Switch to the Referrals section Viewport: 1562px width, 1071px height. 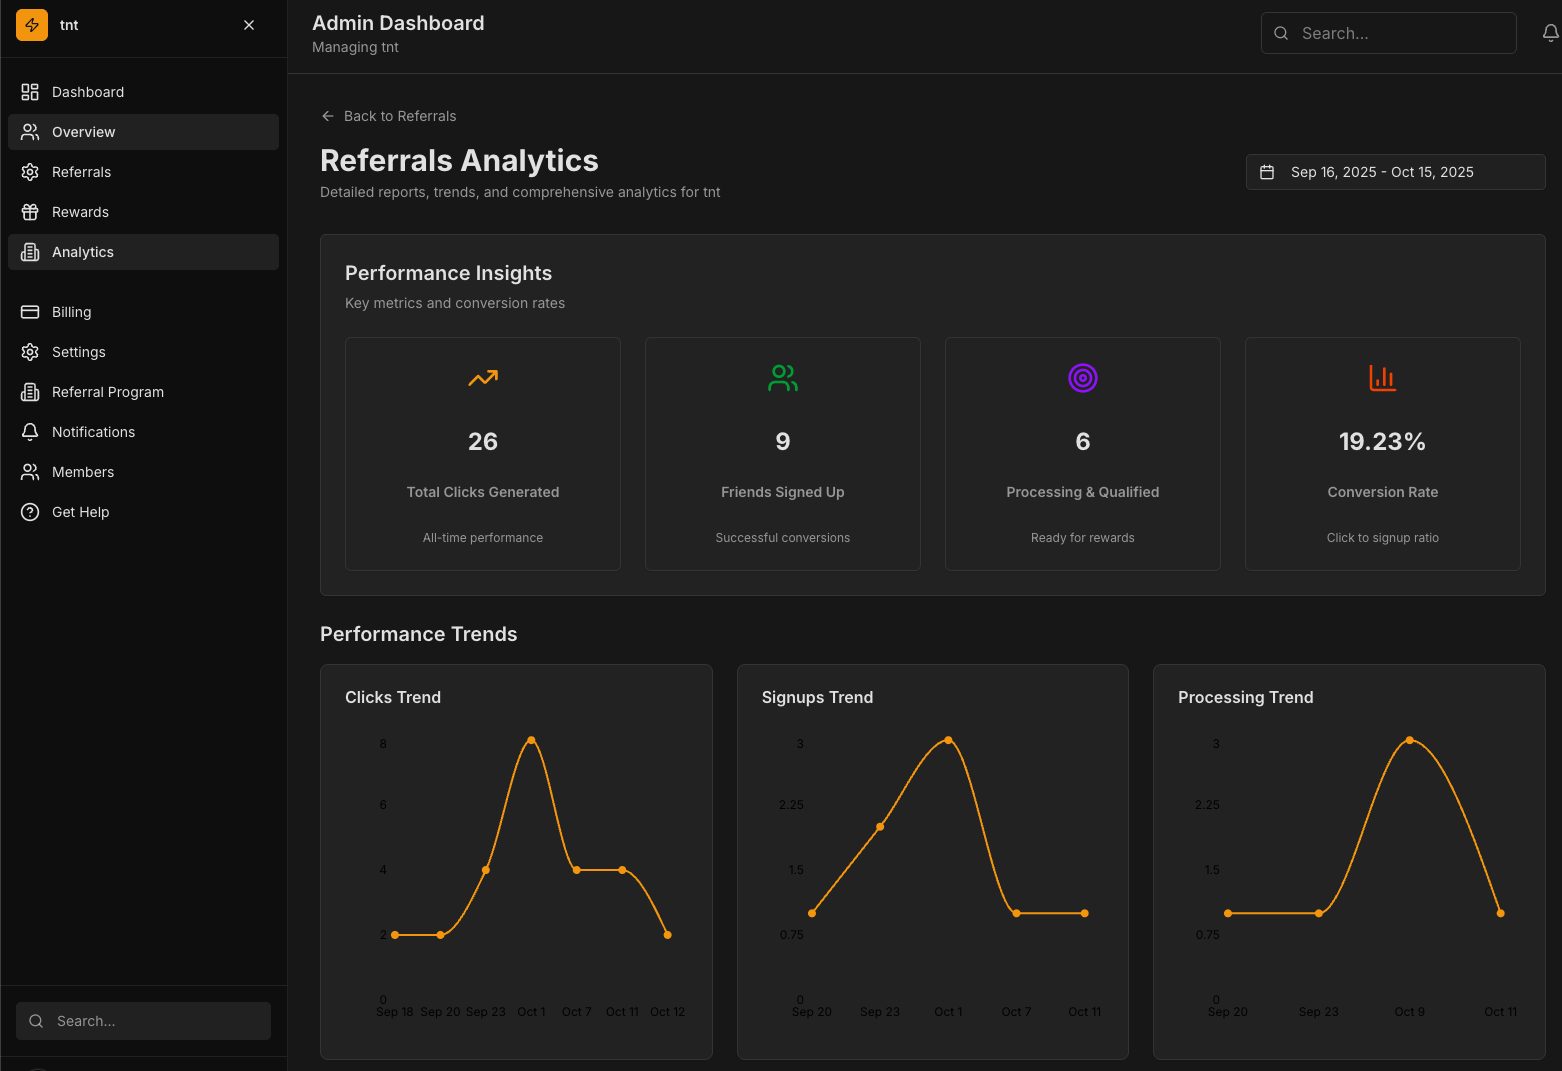tap(81, 171)
